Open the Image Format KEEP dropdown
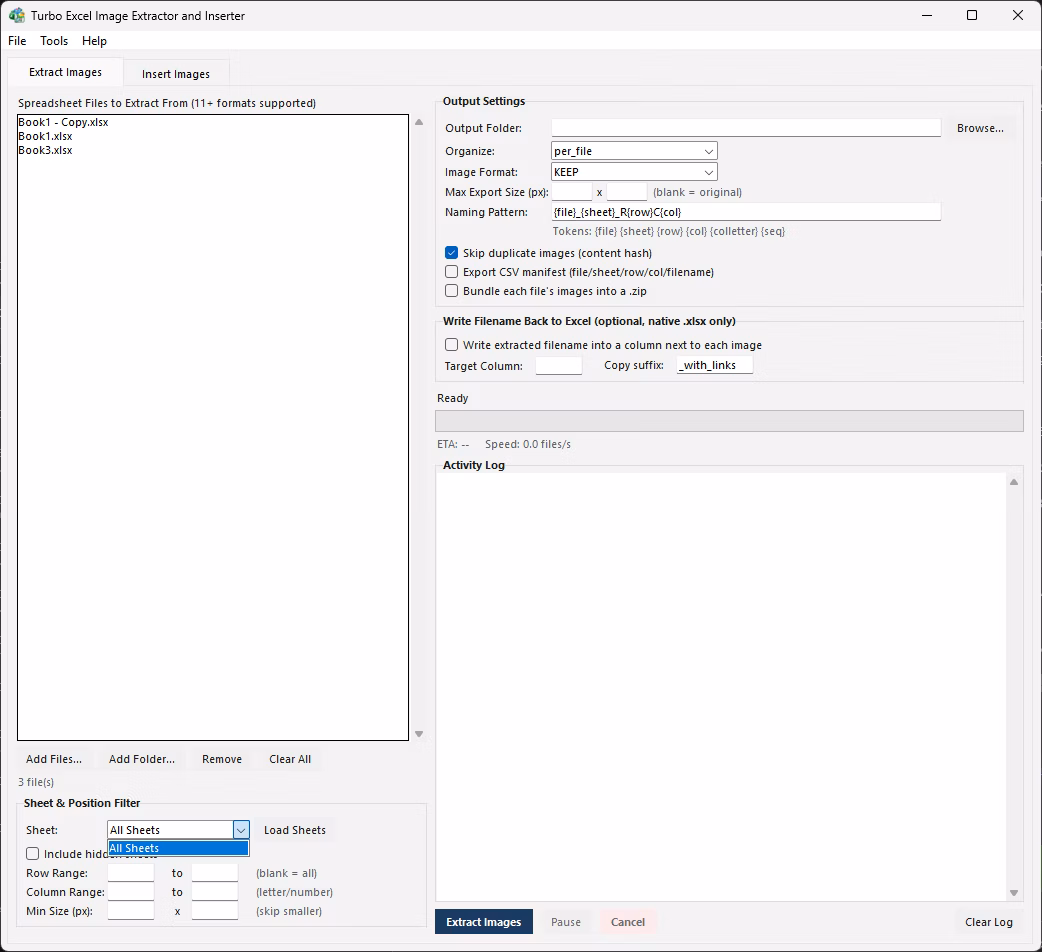 coord(635,172)
